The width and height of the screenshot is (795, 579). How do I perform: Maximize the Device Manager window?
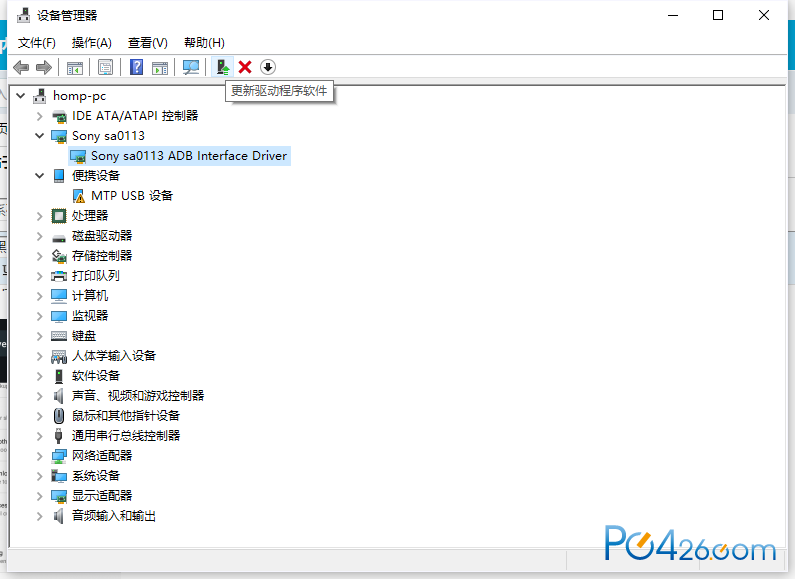718,15
